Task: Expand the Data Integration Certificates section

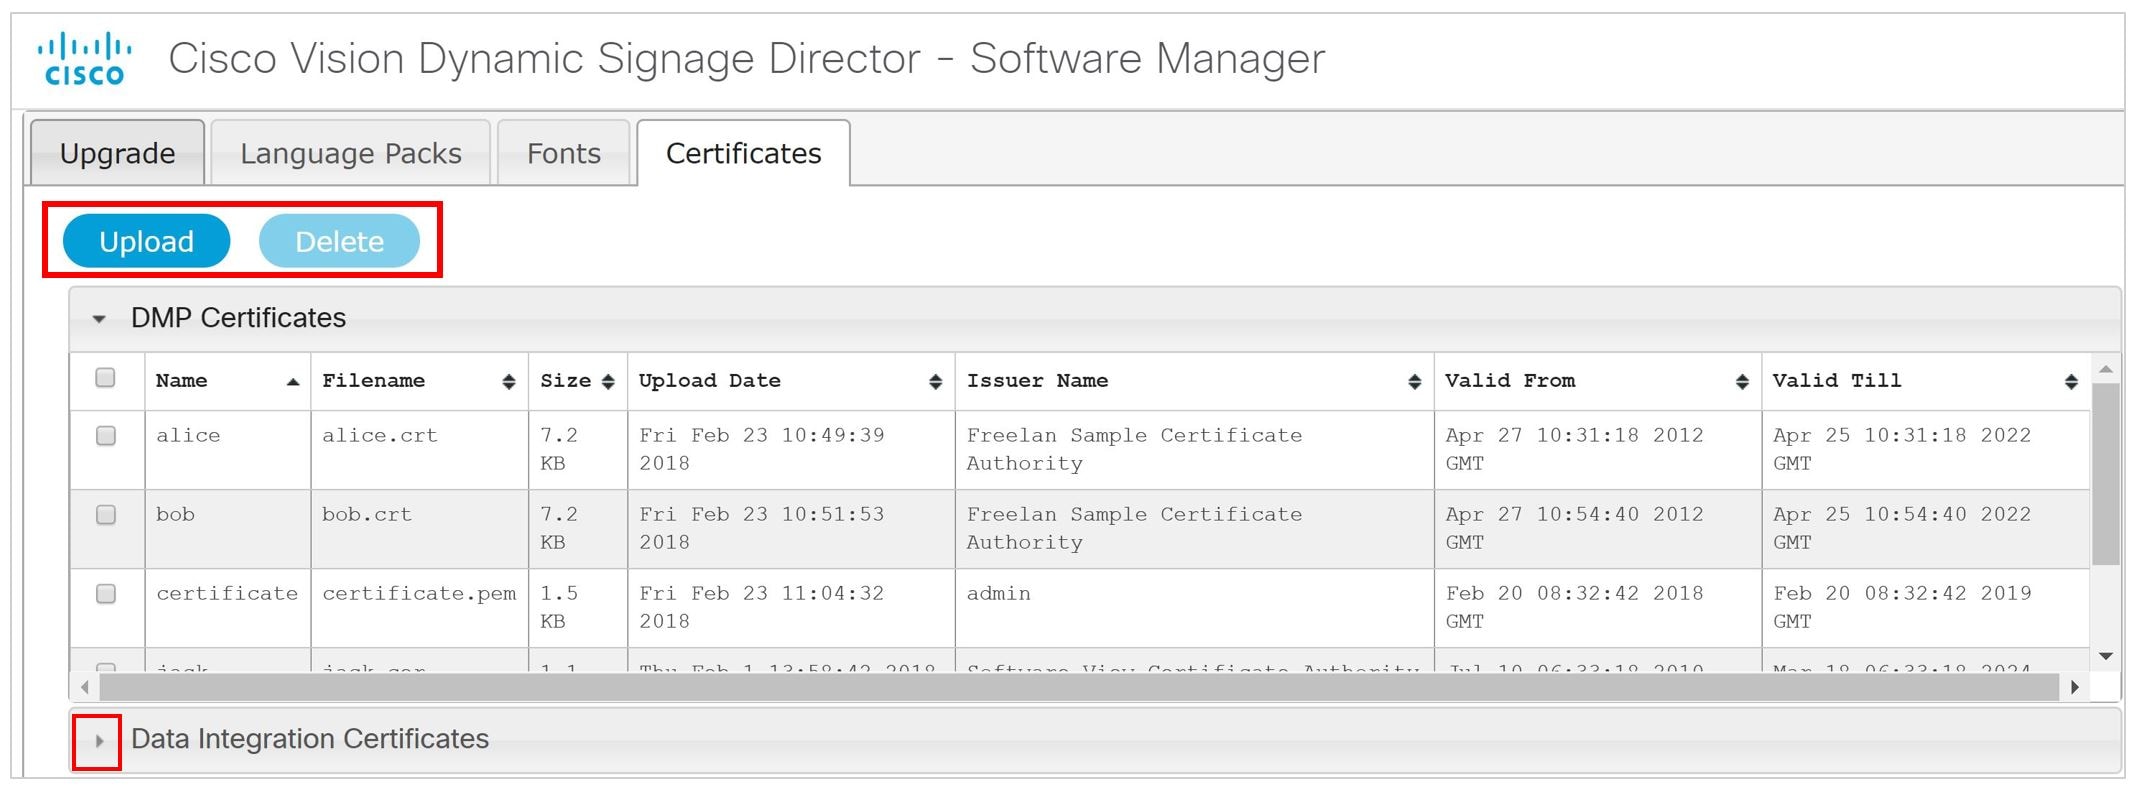Action: tap(99, 741)
